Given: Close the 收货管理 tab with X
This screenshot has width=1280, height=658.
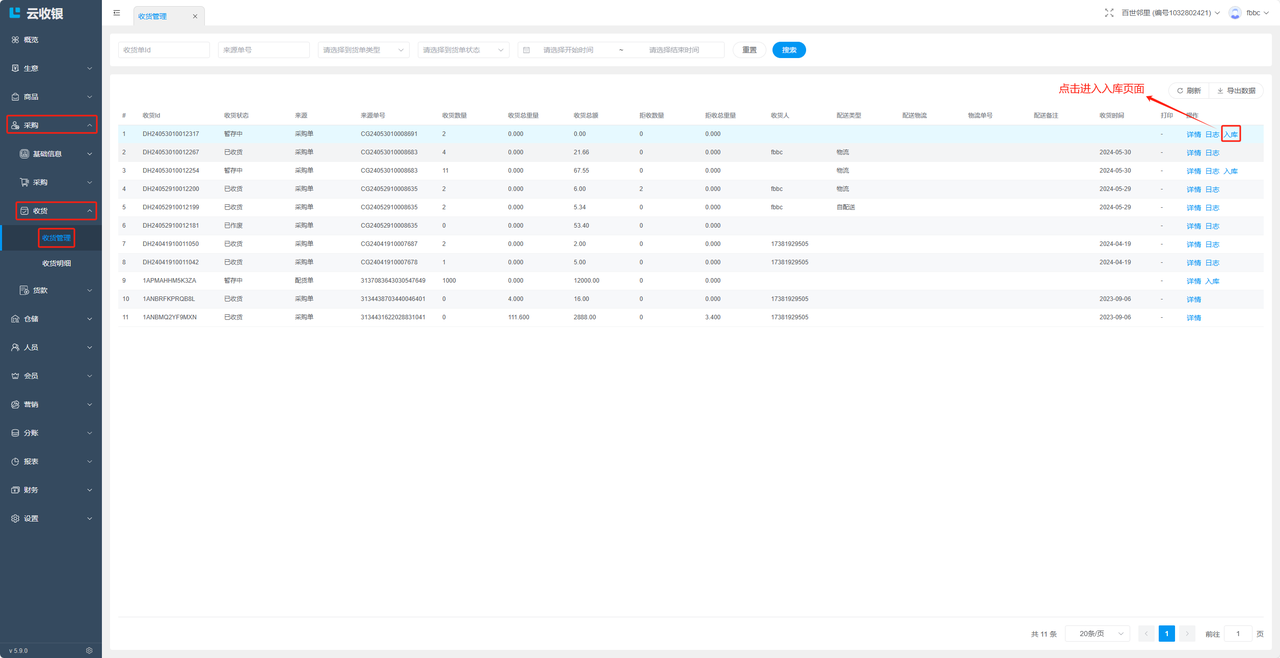Looking at the screenshot, I should click(x=195, y=17).
